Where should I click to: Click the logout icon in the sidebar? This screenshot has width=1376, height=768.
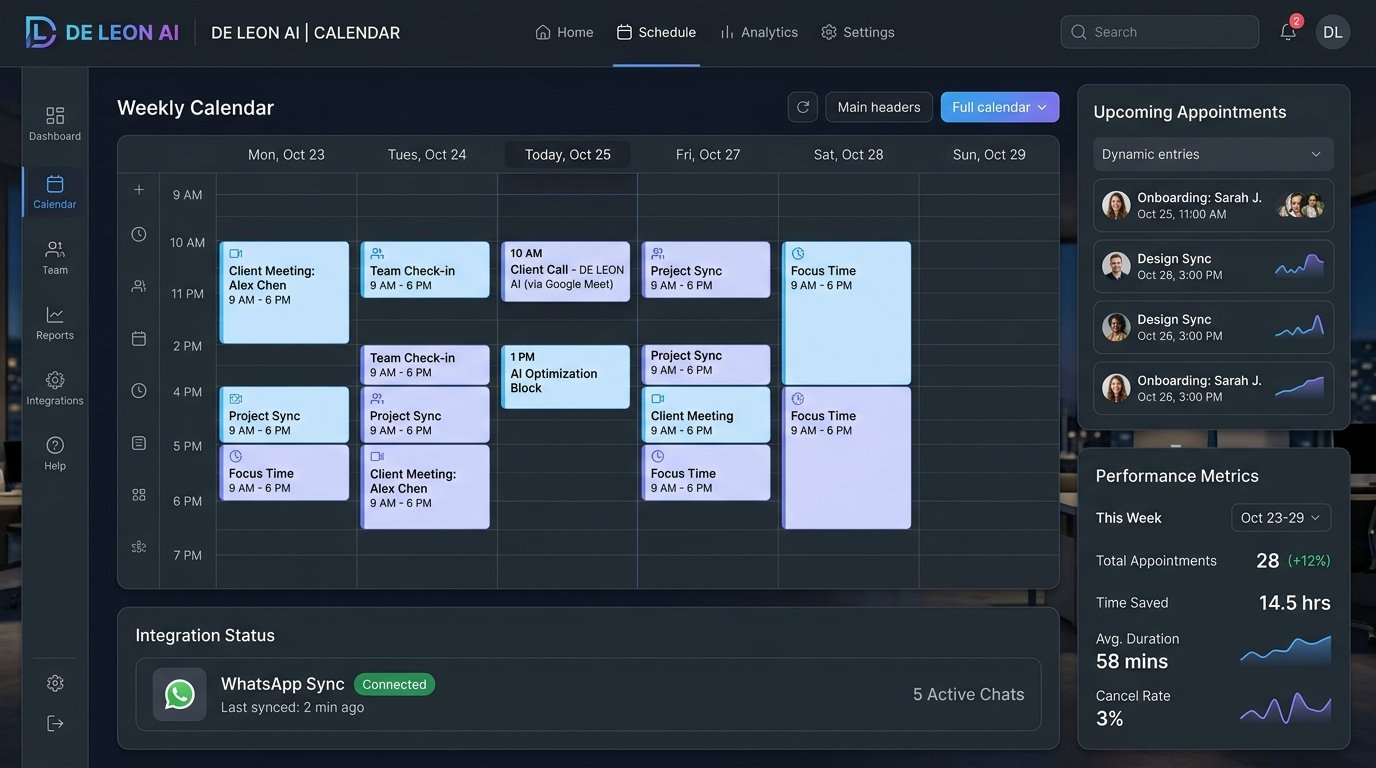(55, 724)
